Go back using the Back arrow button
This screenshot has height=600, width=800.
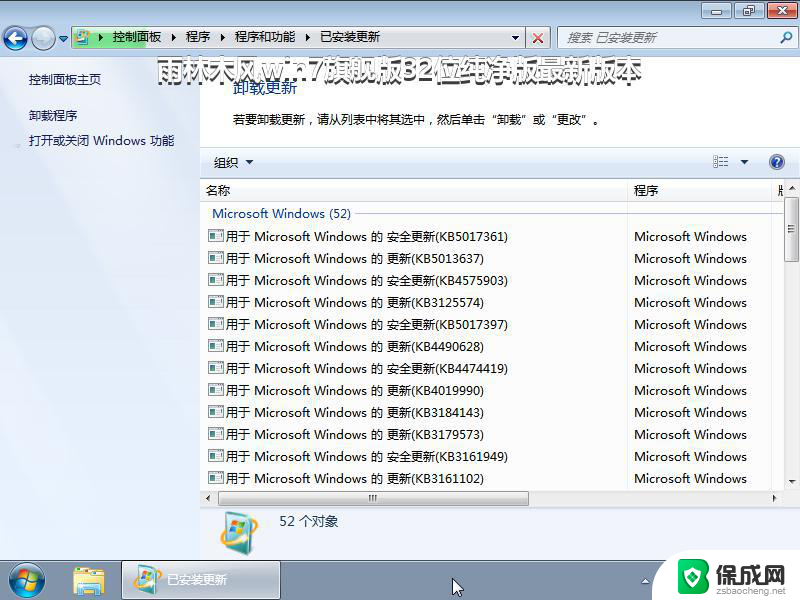[15, 38]
